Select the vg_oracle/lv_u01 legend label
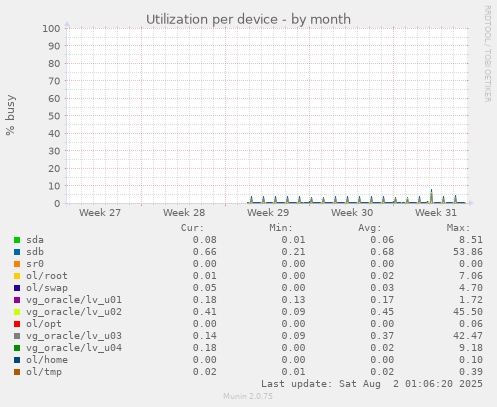Screen dimensions: 497x407 point(74,300)
